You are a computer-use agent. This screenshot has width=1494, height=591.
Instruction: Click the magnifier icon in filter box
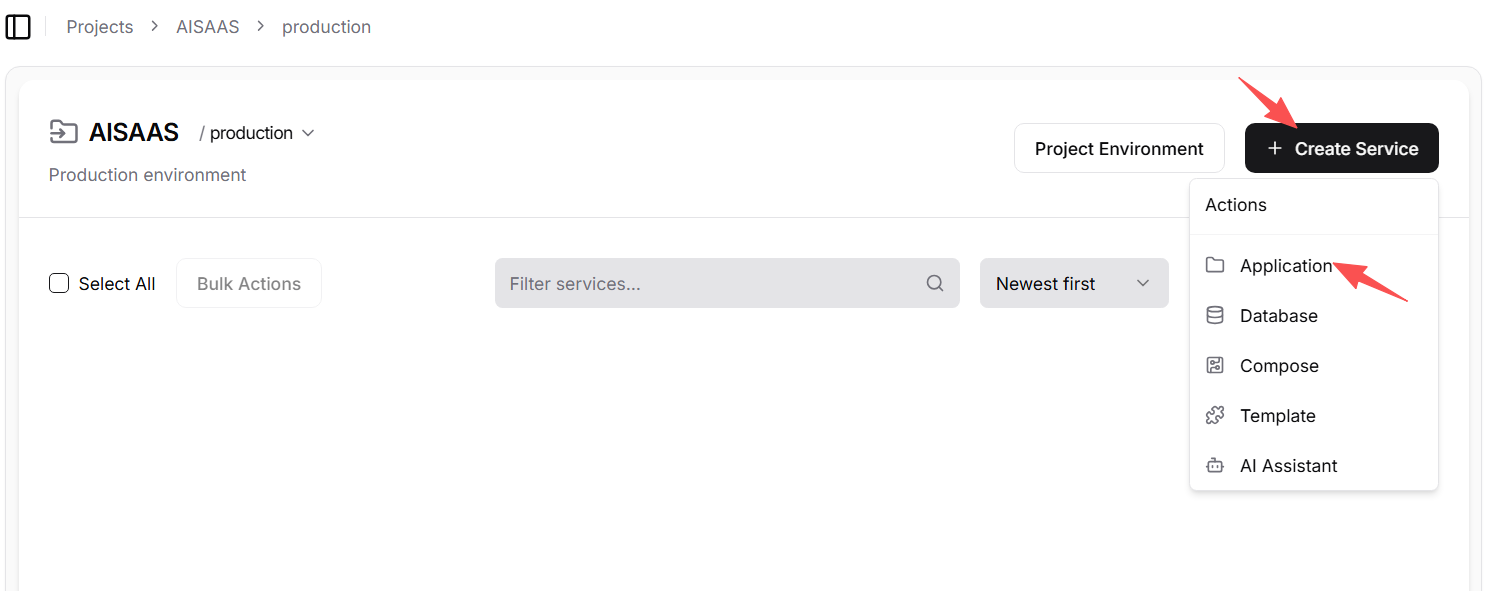935,283
